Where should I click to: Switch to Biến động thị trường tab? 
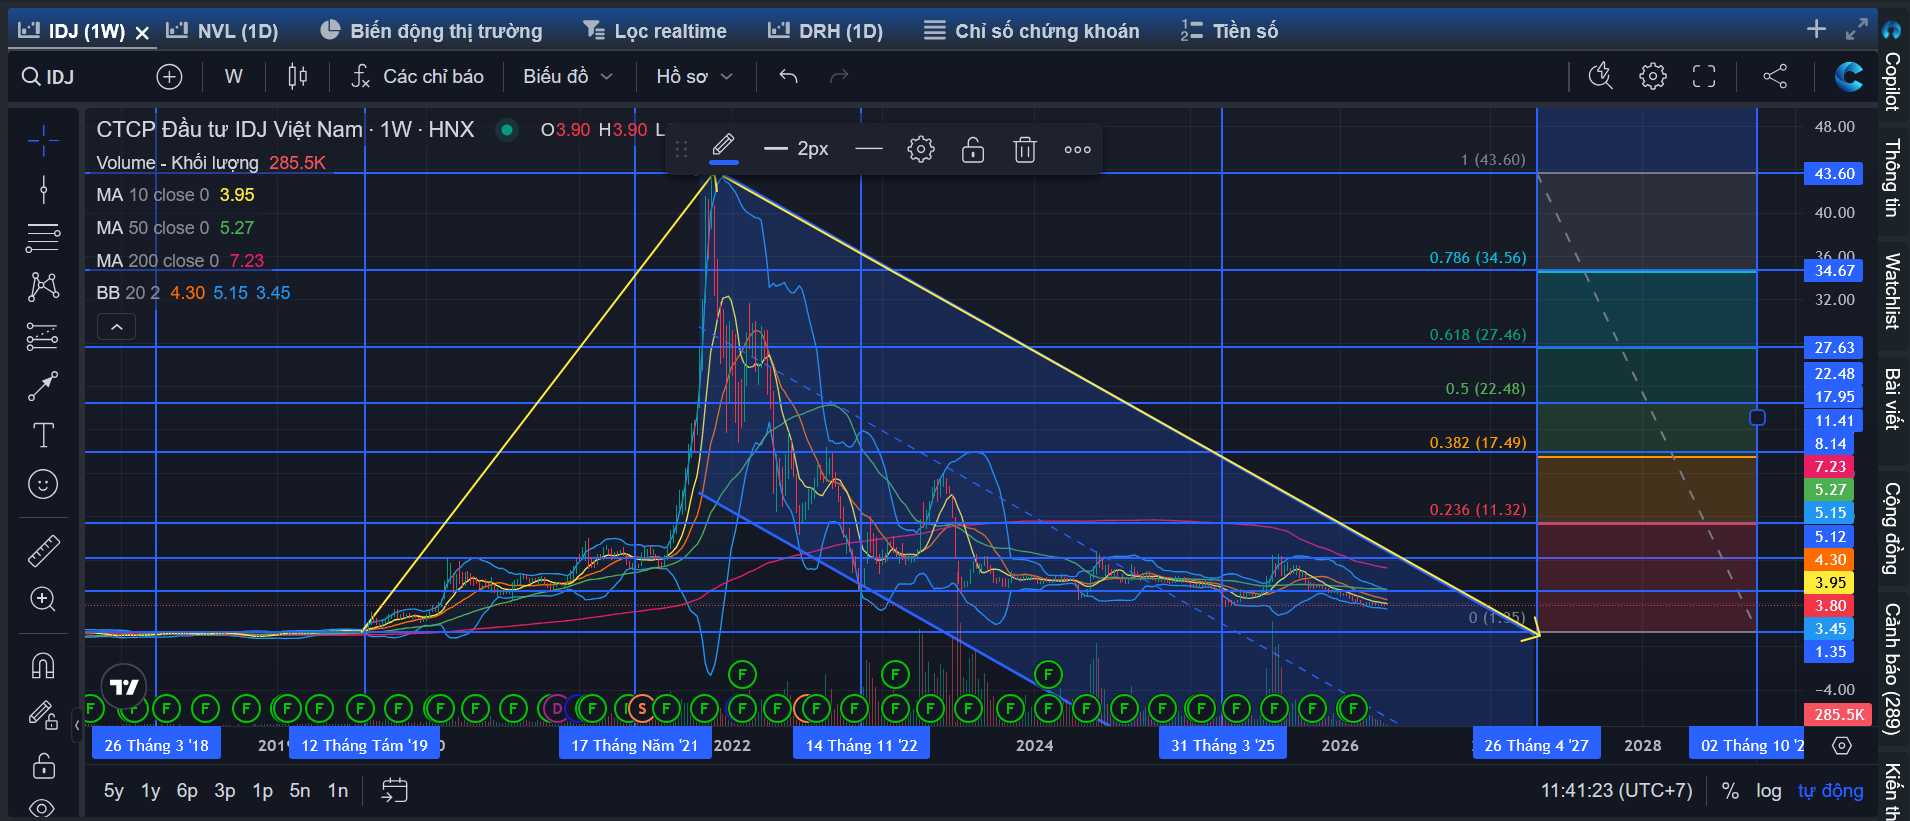pyautogui.click(x=431, y=31)
